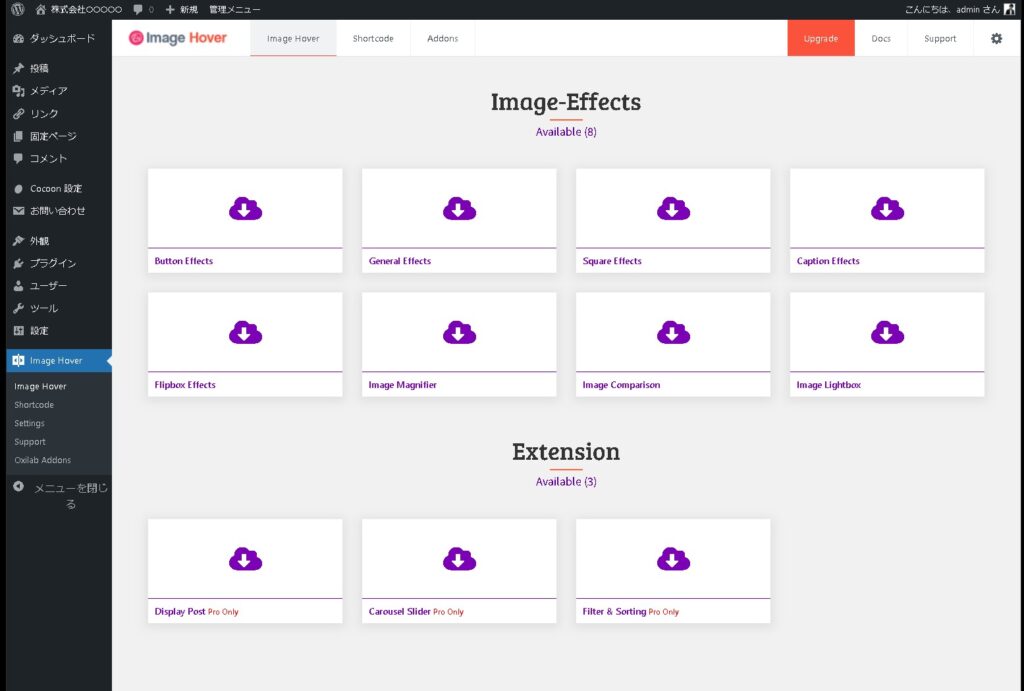Image resolution: width=1024 pixels, height=691 pixels.
Task: Open the settings gear icon in header
Action: tap(996, 39)
